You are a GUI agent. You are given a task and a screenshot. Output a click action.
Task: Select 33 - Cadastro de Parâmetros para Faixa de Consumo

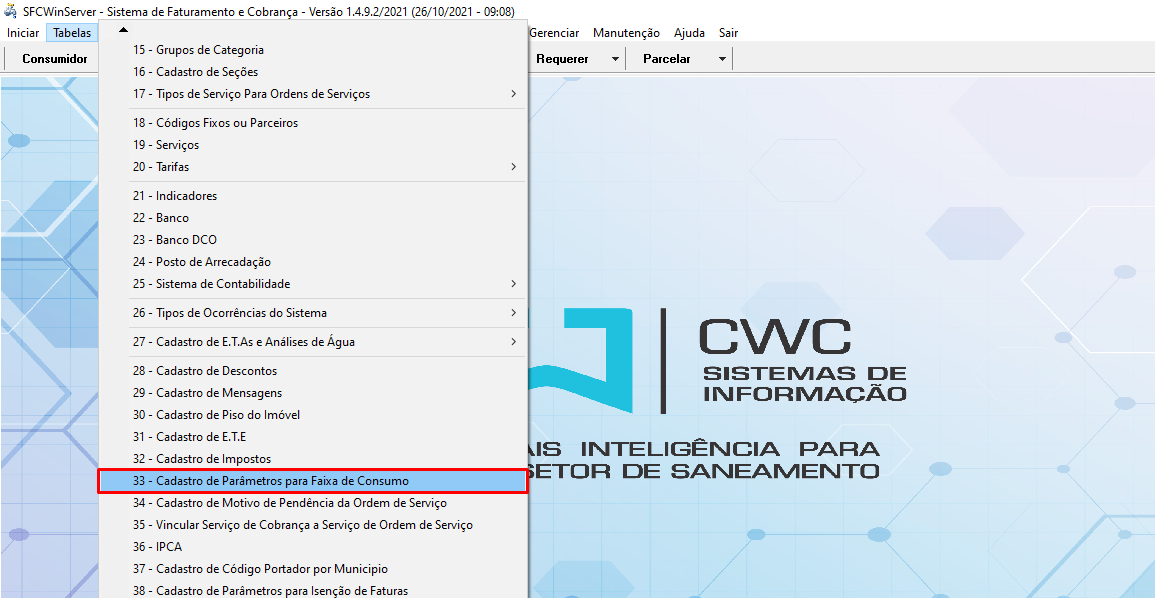(x=271, y=481)
